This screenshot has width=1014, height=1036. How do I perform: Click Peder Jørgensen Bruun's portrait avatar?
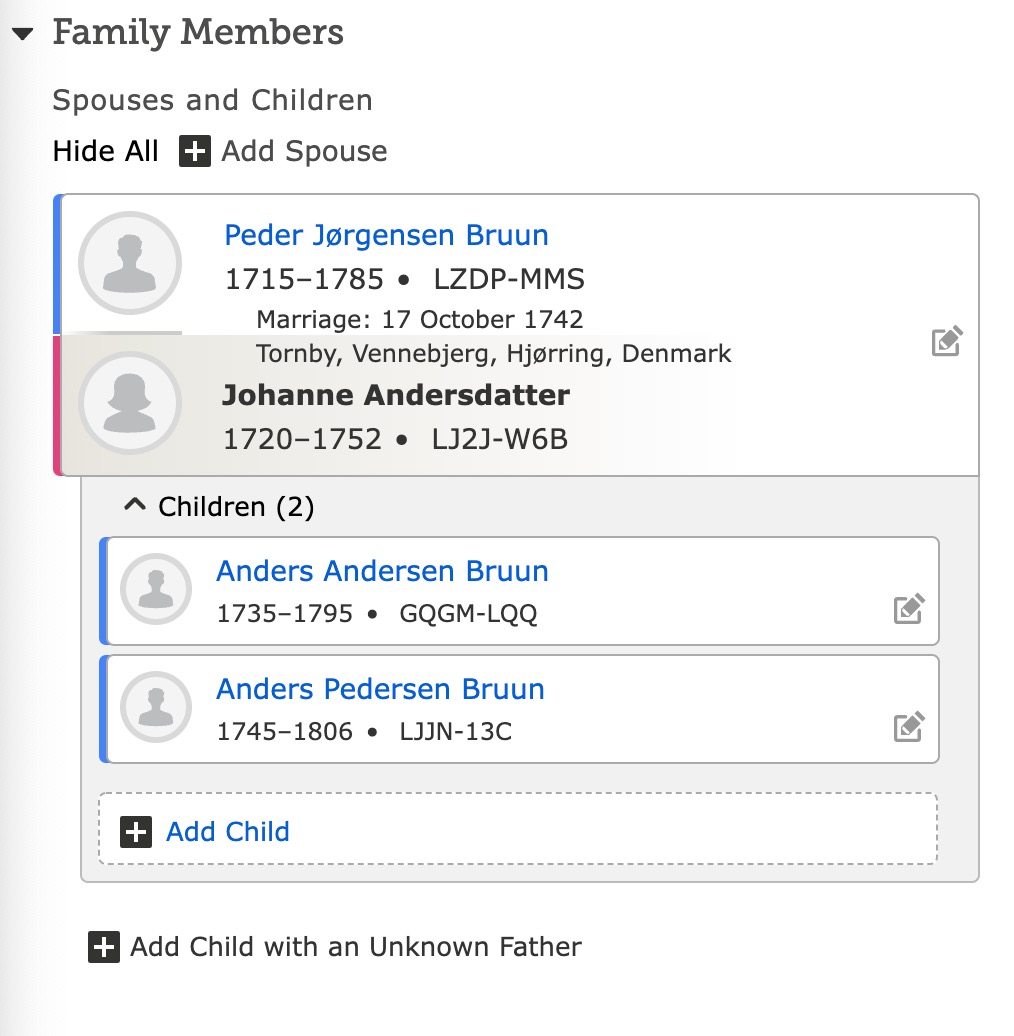tap(130, 263)
